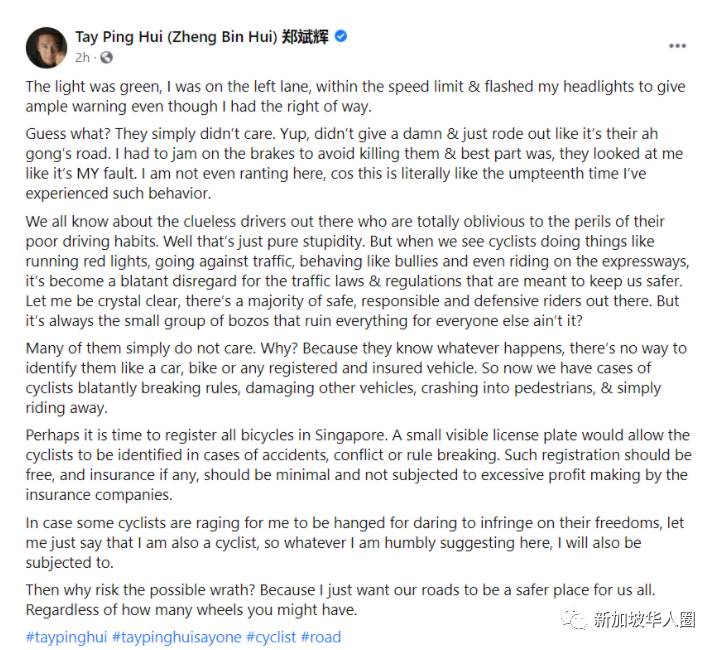
Task: Click the blue verified badge icon
Action: point(341,37)
